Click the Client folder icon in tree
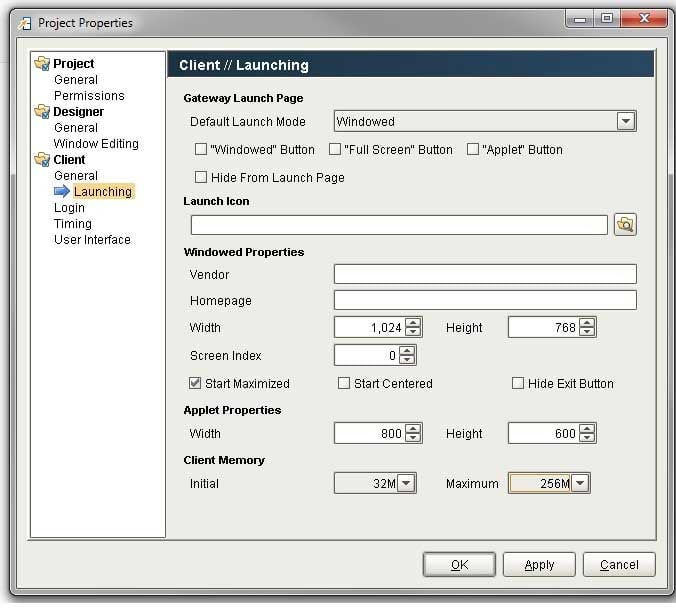Image resolution: width=676 pixels, height=608 pixels. [42, 160]
